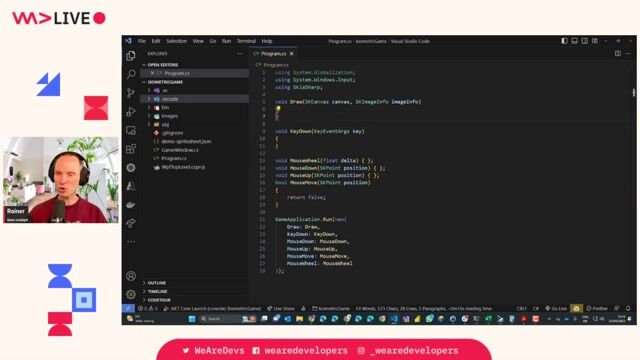Viewport: 640px width, 360px height.
Task: Click Prettier in status bar
Action: tap(597, 309)
